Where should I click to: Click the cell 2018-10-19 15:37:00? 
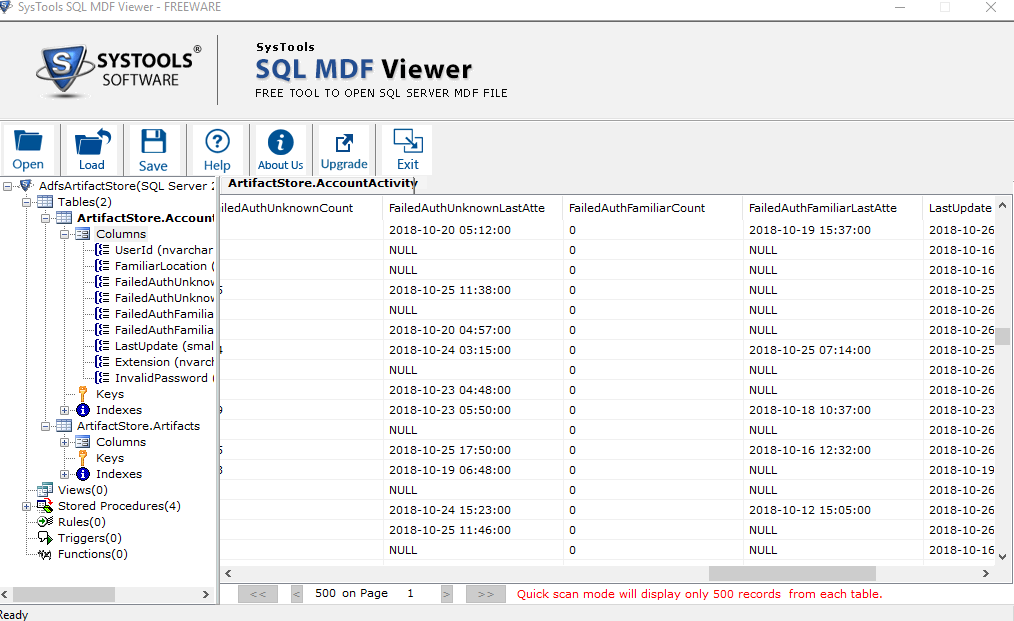click(x=810, y=230)
